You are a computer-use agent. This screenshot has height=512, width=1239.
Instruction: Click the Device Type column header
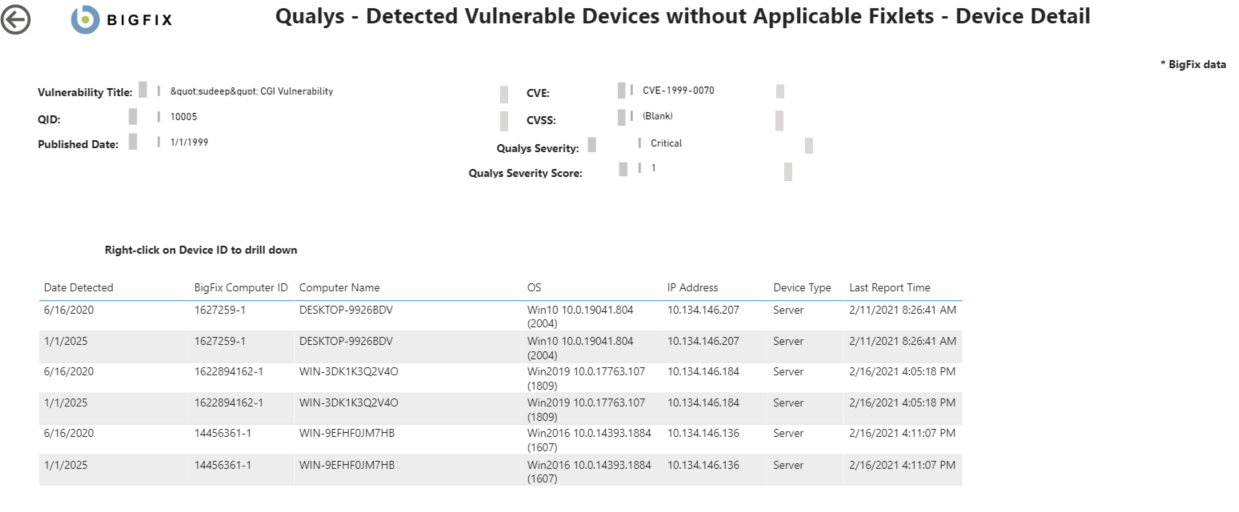(802, 288)
